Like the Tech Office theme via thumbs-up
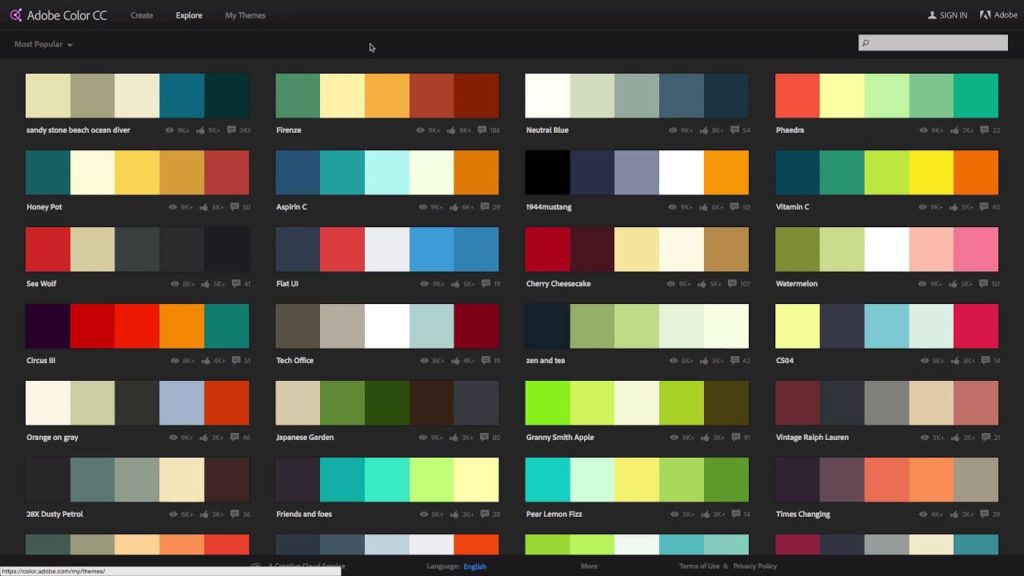The image size is (1024, 576). tap(455, 360)
